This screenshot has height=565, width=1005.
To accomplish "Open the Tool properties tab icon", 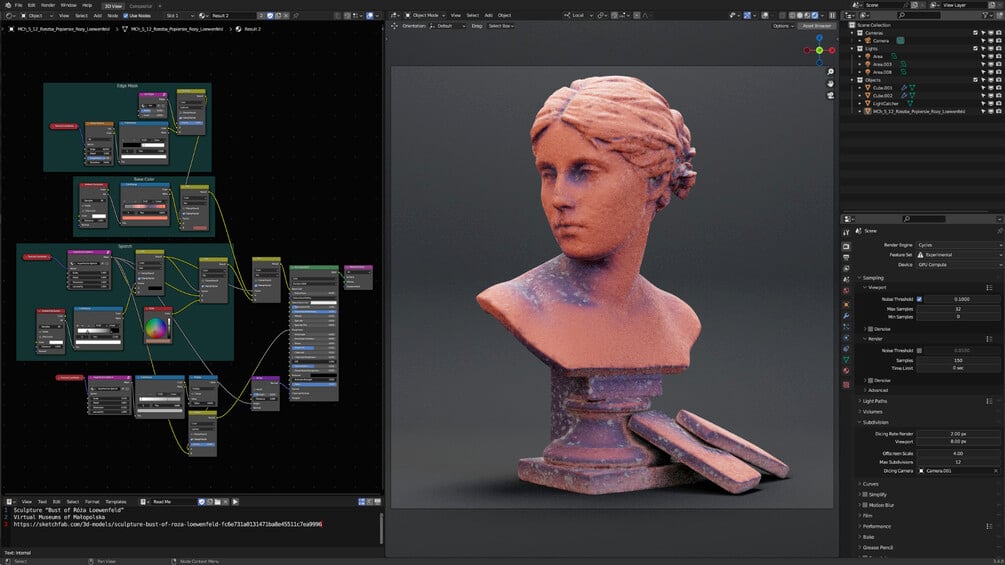I will point(846,232).
